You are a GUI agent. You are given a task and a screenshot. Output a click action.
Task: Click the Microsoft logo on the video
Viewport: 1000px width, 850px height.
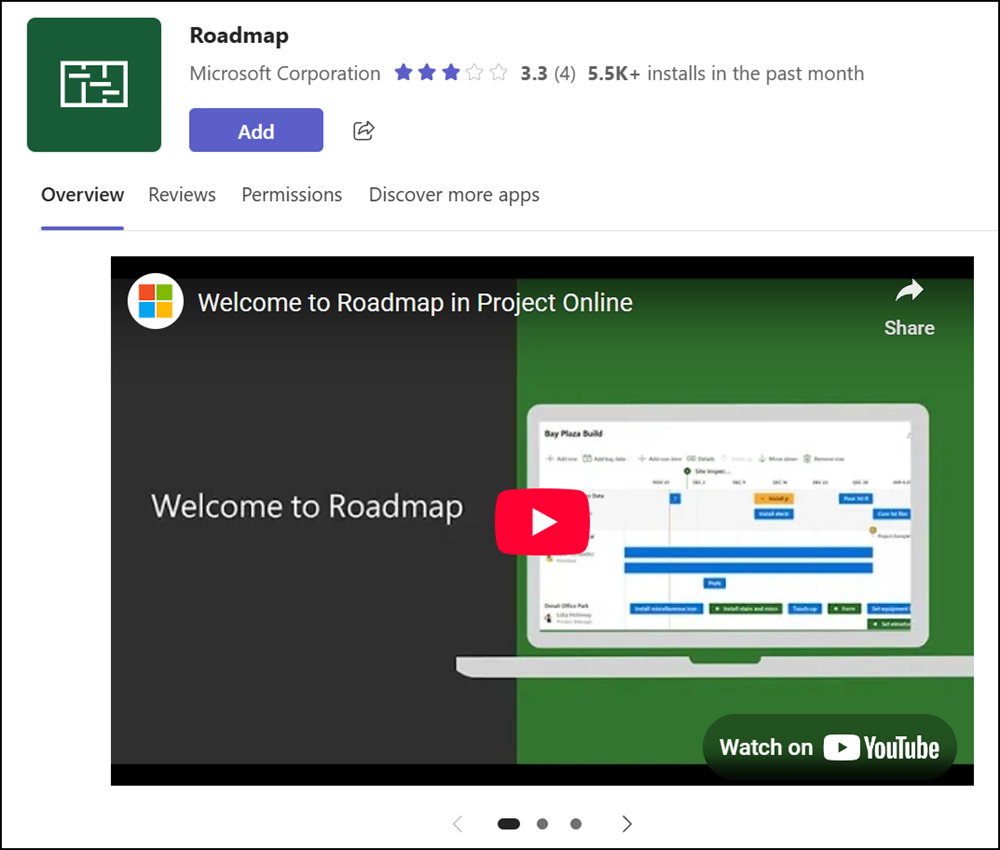coord(154,301)
